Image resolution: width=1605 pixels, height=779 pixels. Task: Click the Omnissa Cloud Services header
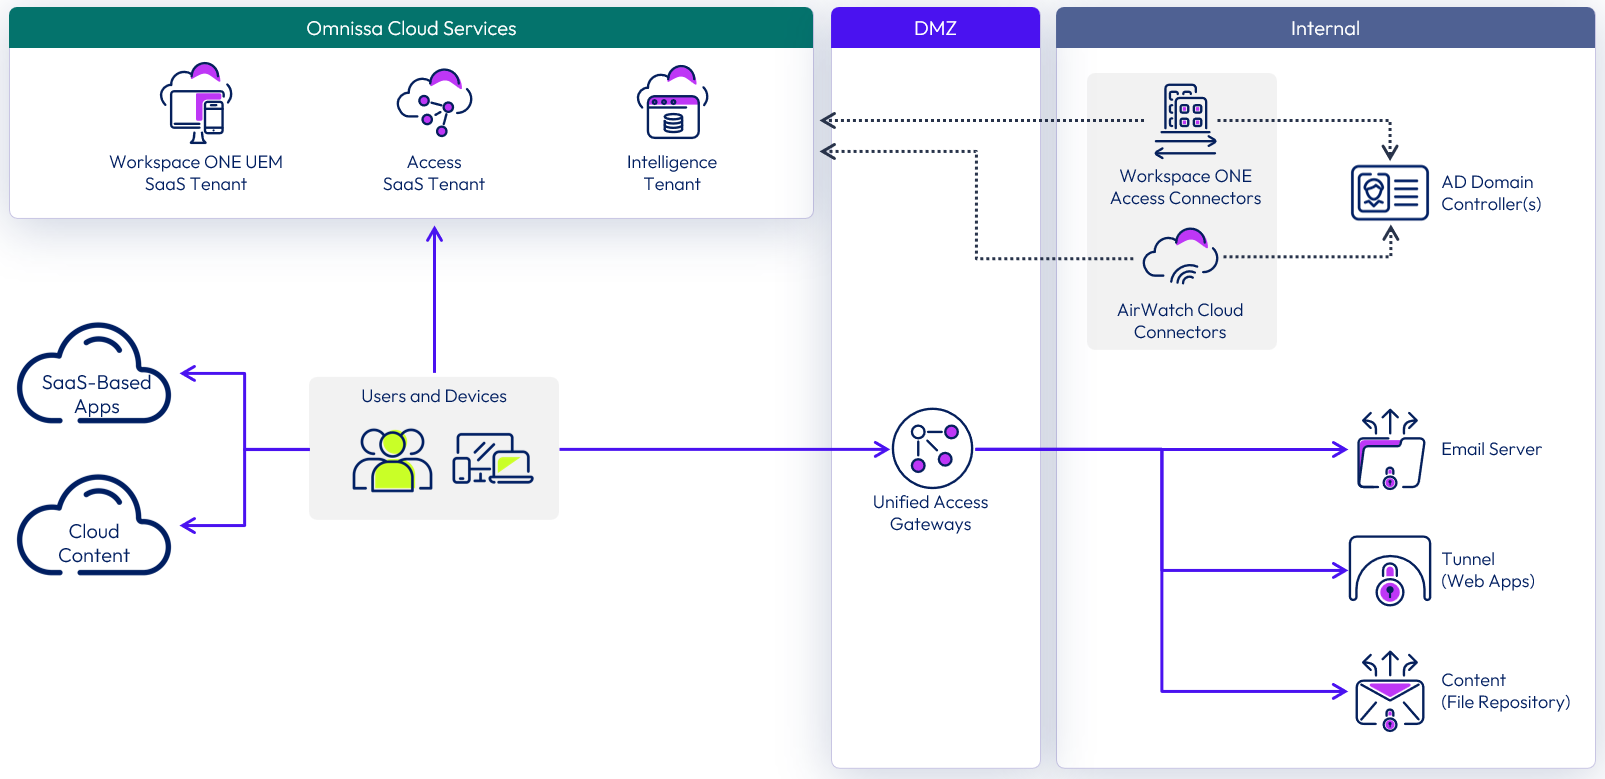(x=411, y=28)
